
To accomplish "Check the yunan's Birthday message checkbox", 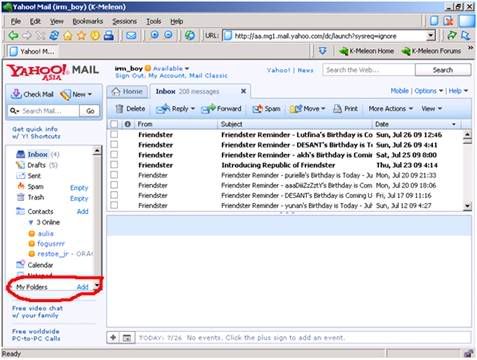I will [x=114, y=205].
